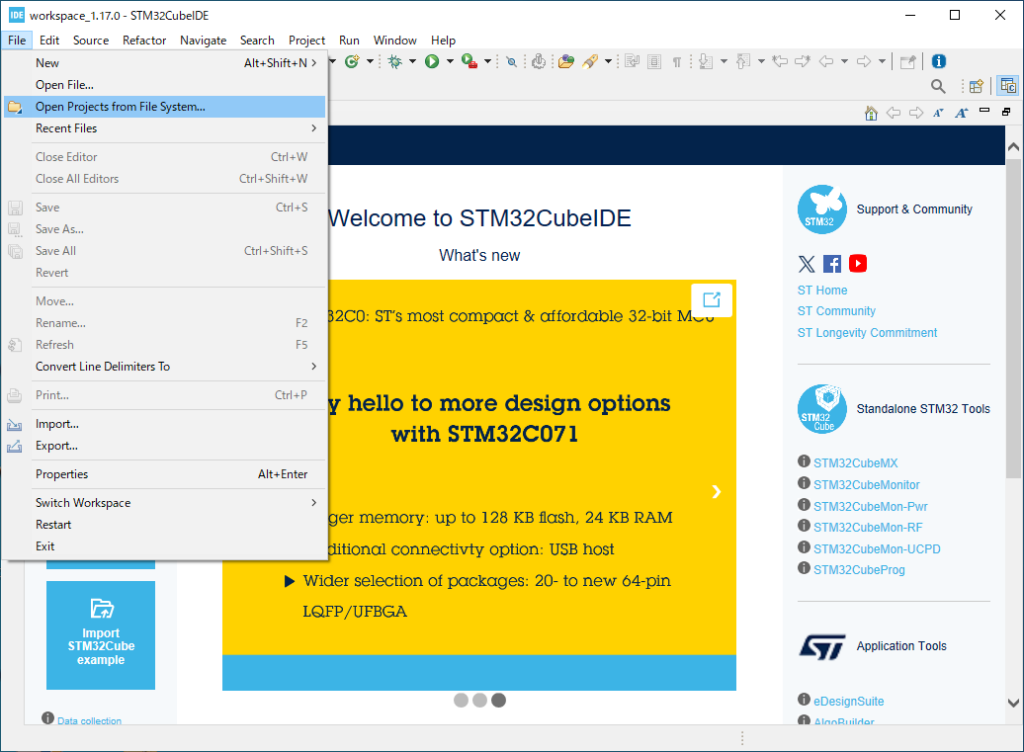Choose Open File... in File menu
The width and height of the screenshot is (1024, 752).
(165, 85)
